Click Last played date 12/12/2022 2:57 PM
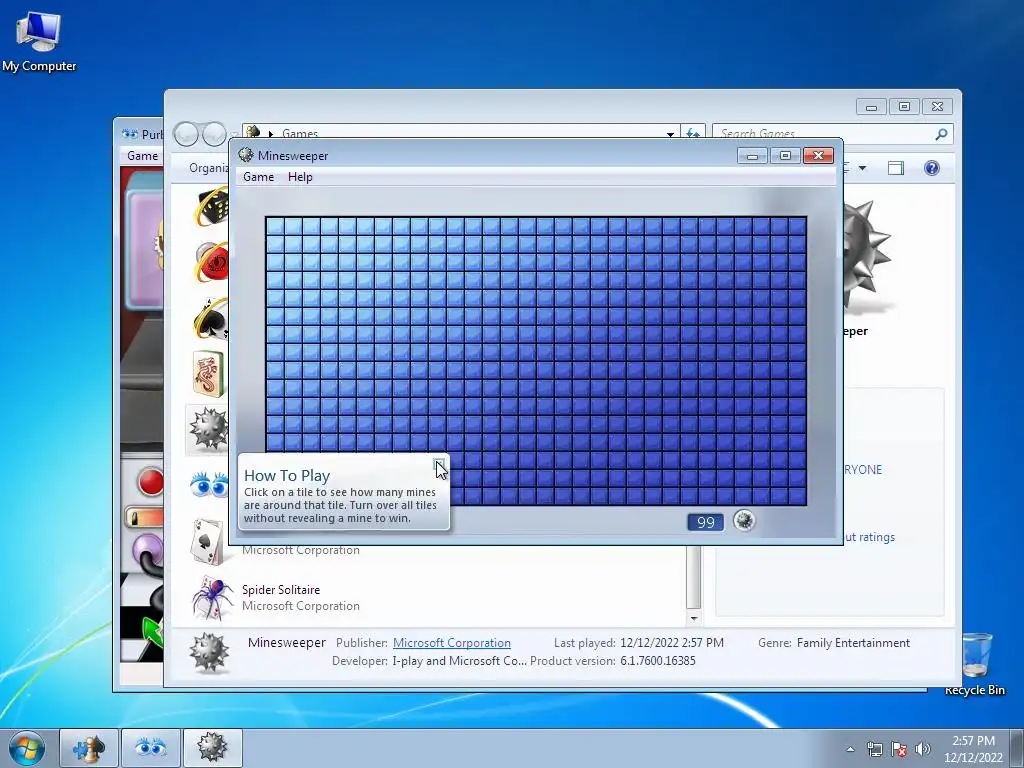1024x768 pixels. [x=671, y=643]
